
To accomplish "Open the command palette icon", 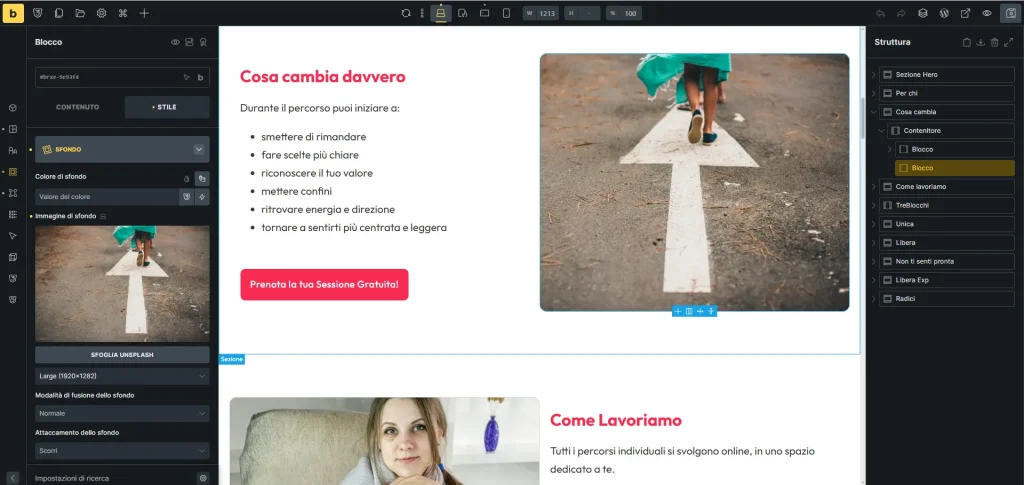I will tap(123, 13).
